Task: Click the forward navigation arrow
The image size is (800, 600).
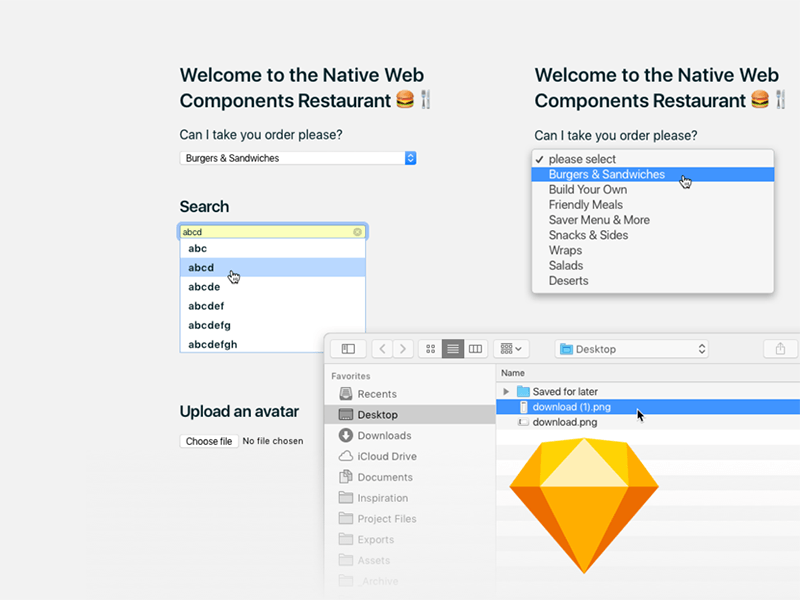Action: 403,348
